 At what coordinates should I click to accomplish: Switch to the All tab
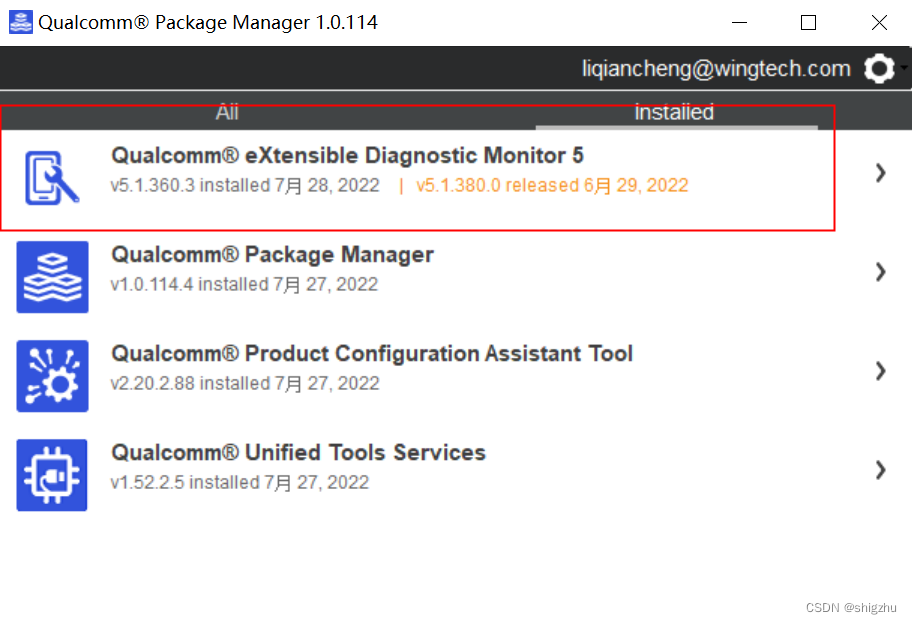pyautogui.click(x=227, y=113)
